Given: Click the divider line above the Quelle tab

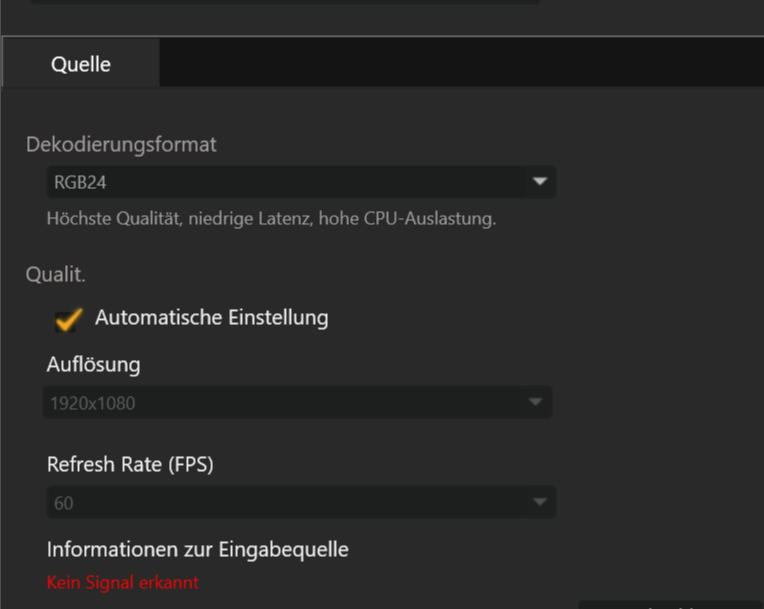Looking at the screenshot, I should (400, 37).
